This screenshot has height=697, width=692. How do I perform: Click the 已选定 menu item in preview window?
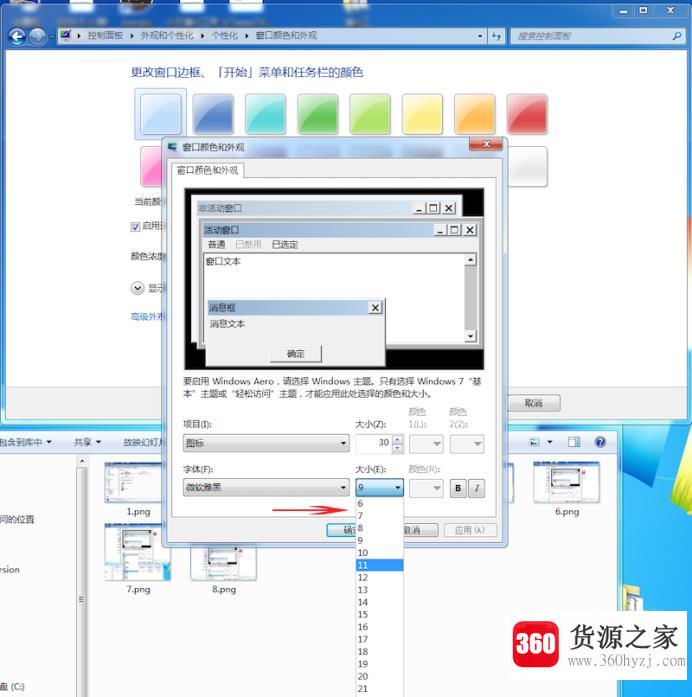point(285,244)
